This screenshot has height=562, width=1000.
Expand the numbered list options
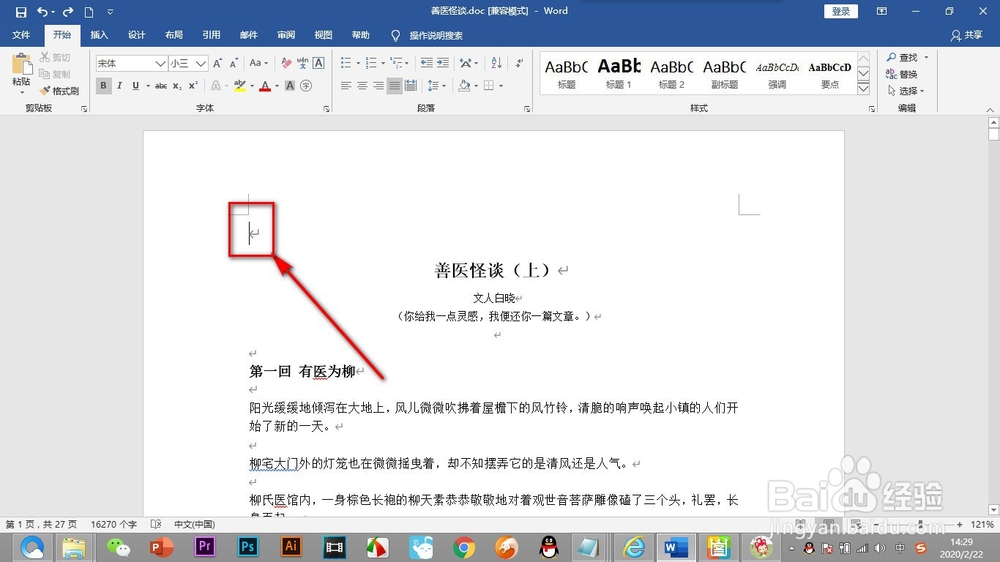pos(383,63)
